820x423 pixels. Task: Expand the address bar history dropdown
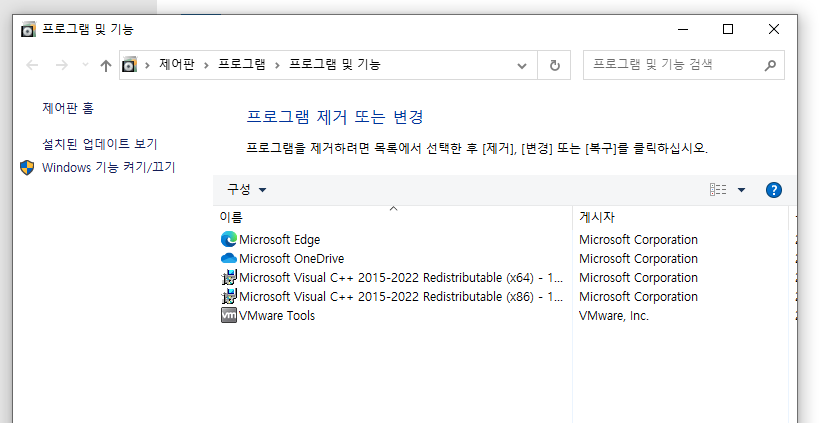(521, 66)
